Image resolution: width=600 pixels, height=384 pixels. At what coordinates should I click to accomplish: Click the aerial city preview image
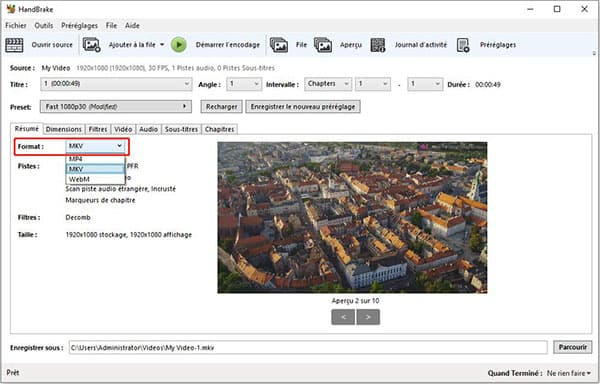pyautogui.click(x=352, y=218)
